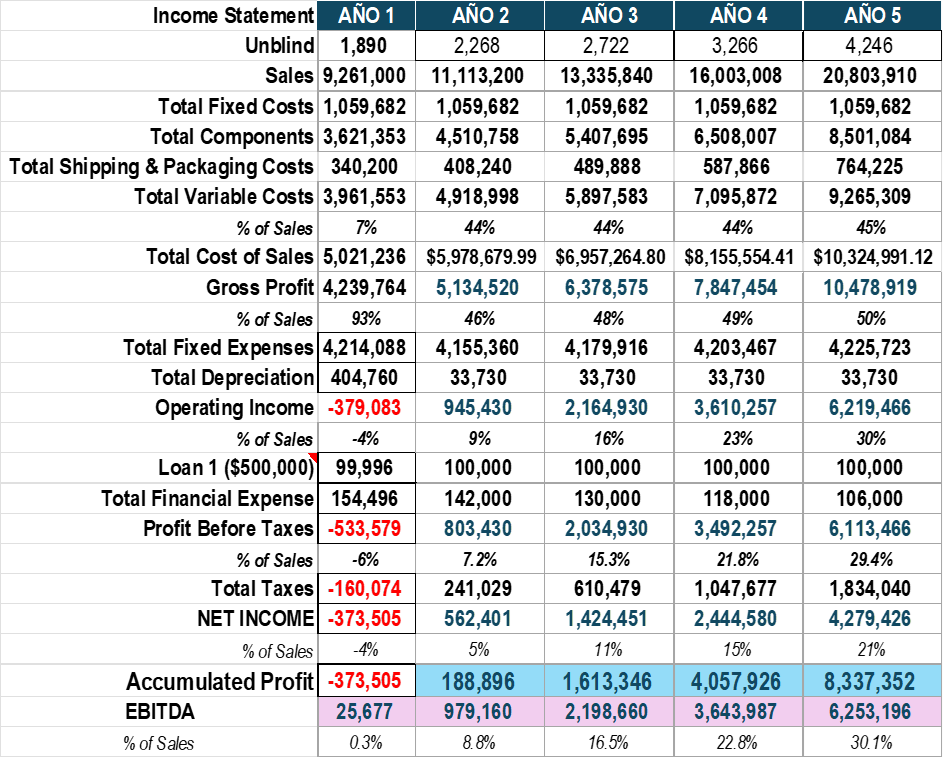The image size is (943, 758).
Task: Select Total Taxes value -160,074
Action: point(364,588)
